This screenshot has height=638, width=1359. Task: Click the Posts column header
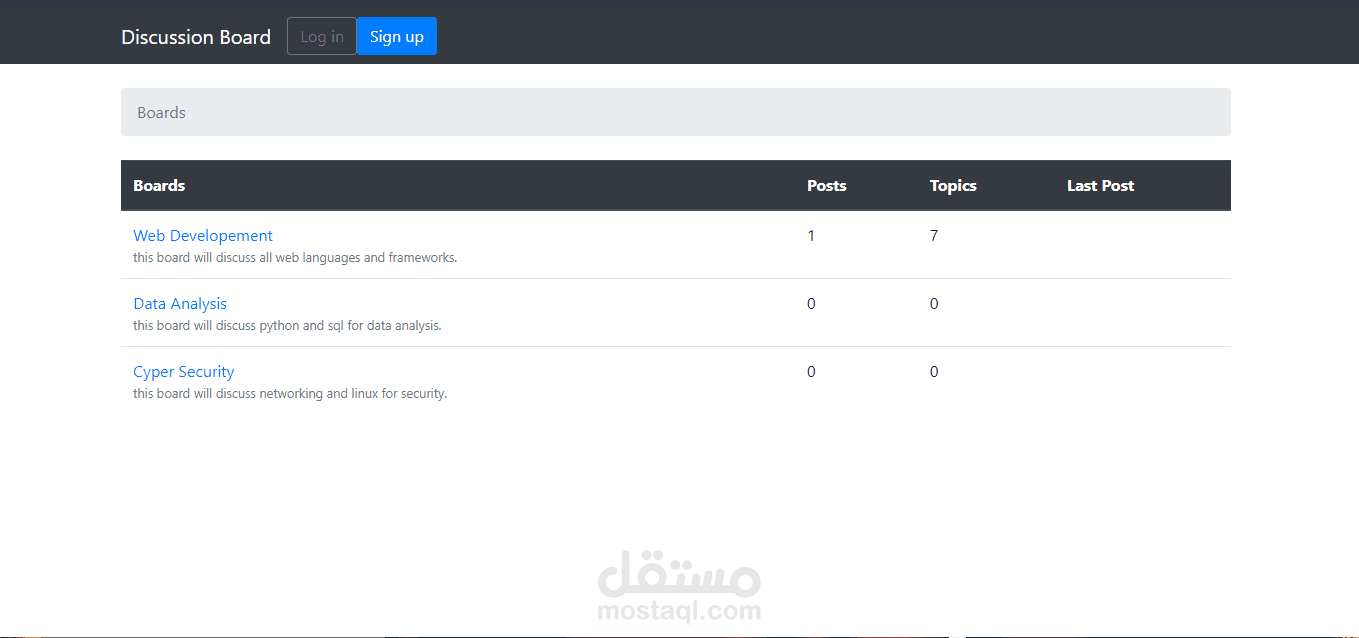tap(827, 185)
